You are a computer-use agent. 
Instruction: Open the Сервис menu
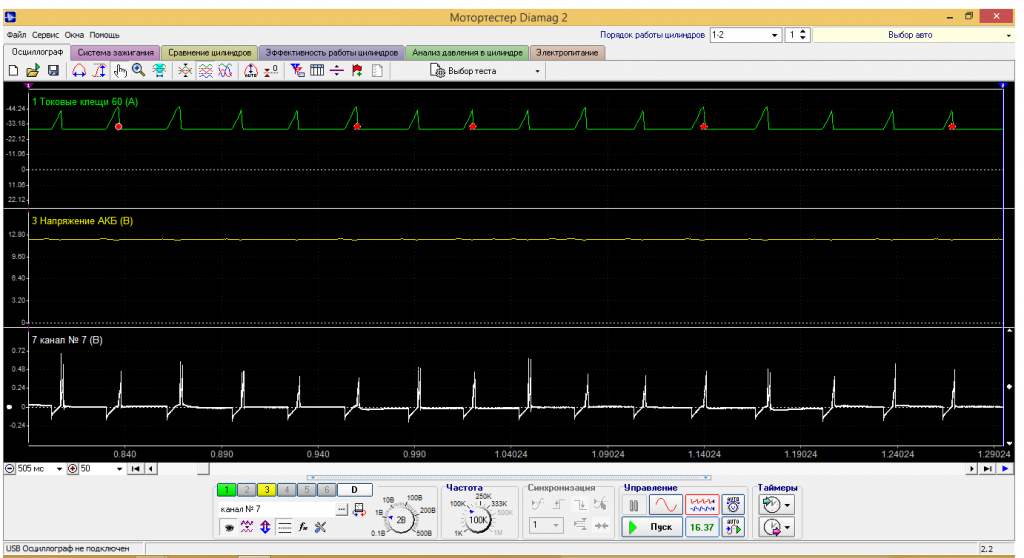coord(45,35)
